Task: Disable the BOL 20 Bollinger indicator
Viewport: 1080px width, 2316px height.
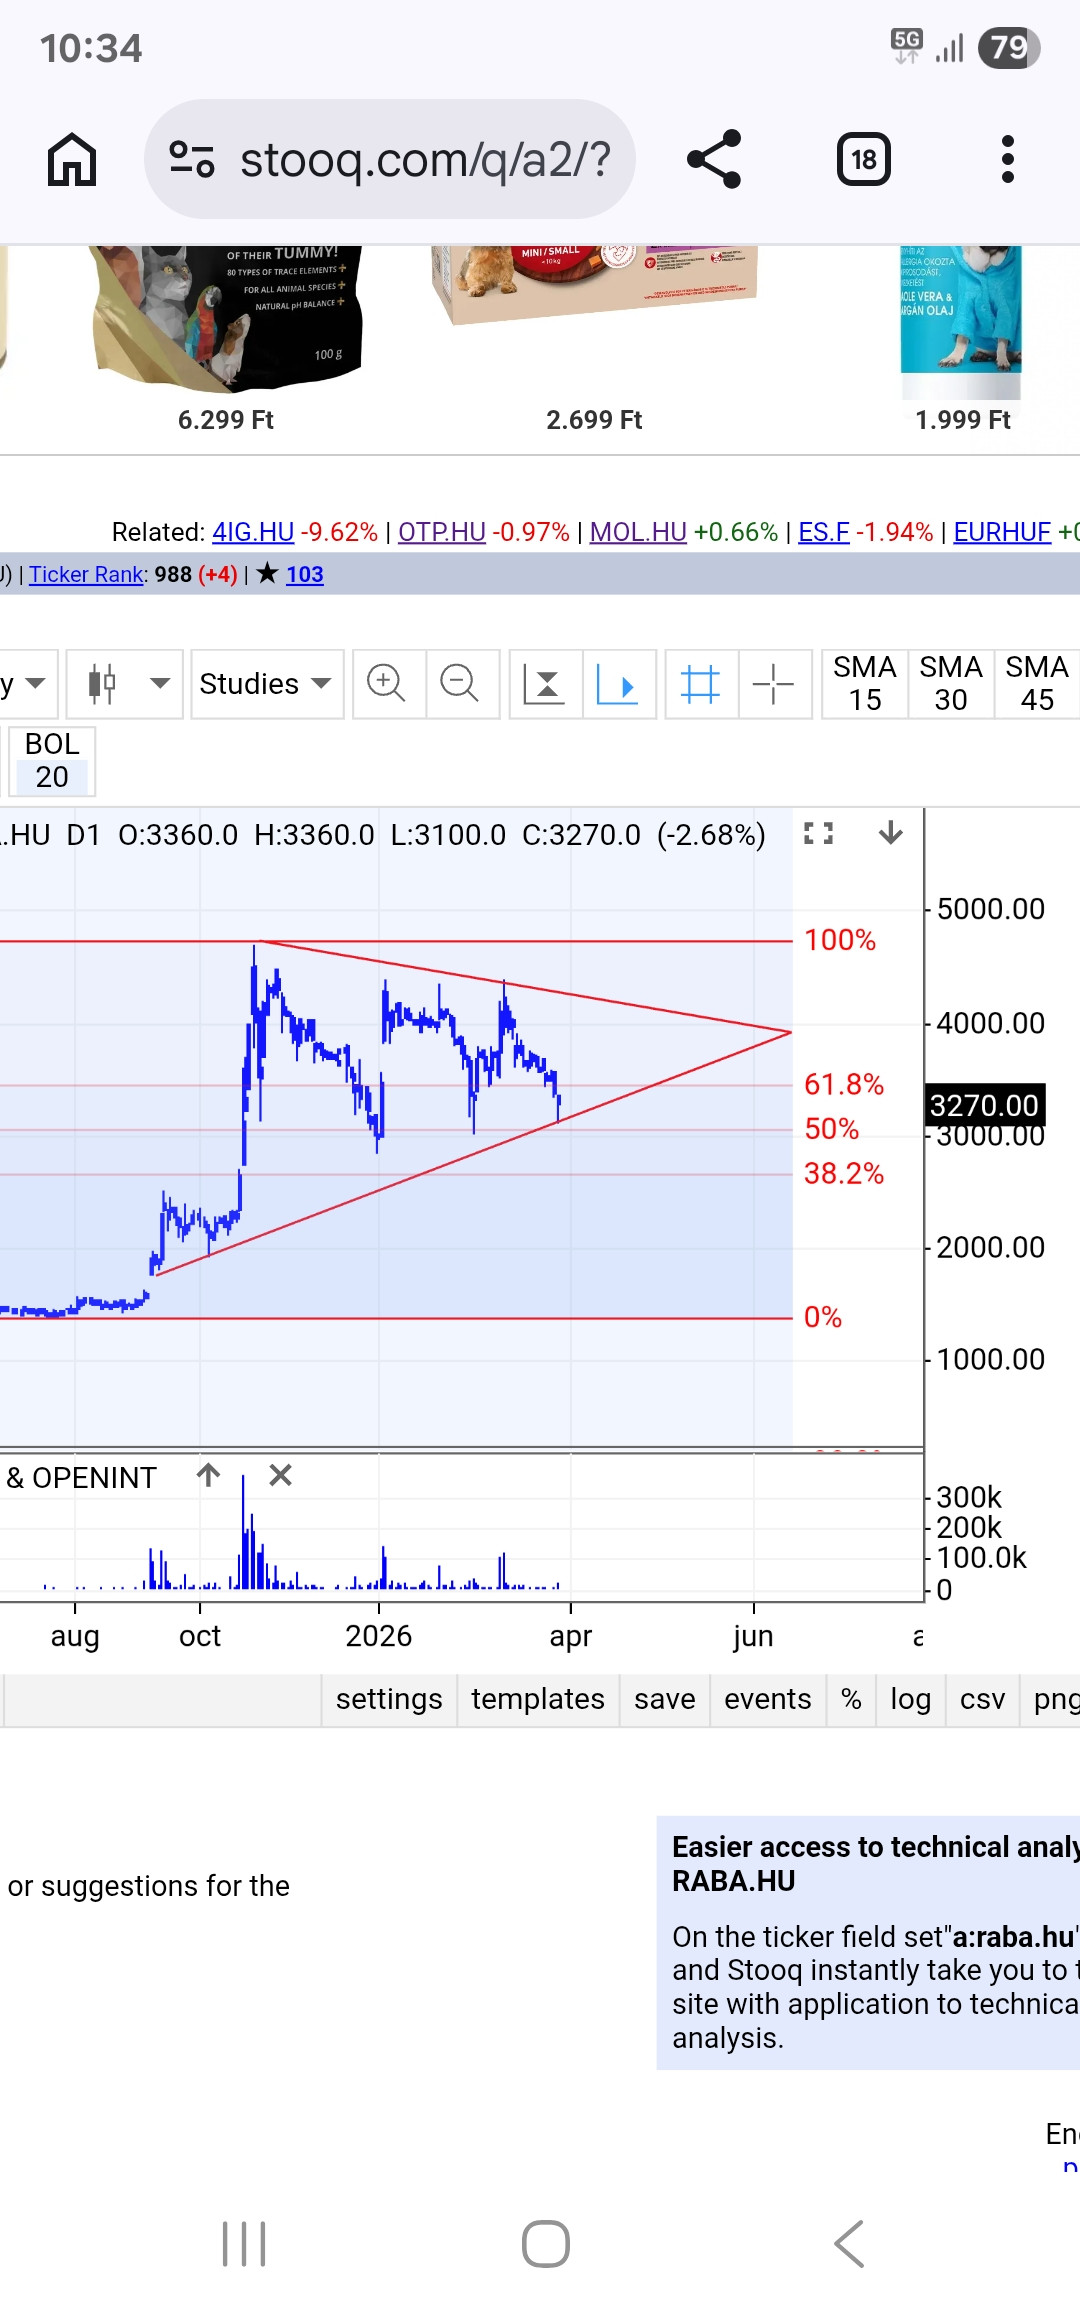Action: [x=52, y=761]
